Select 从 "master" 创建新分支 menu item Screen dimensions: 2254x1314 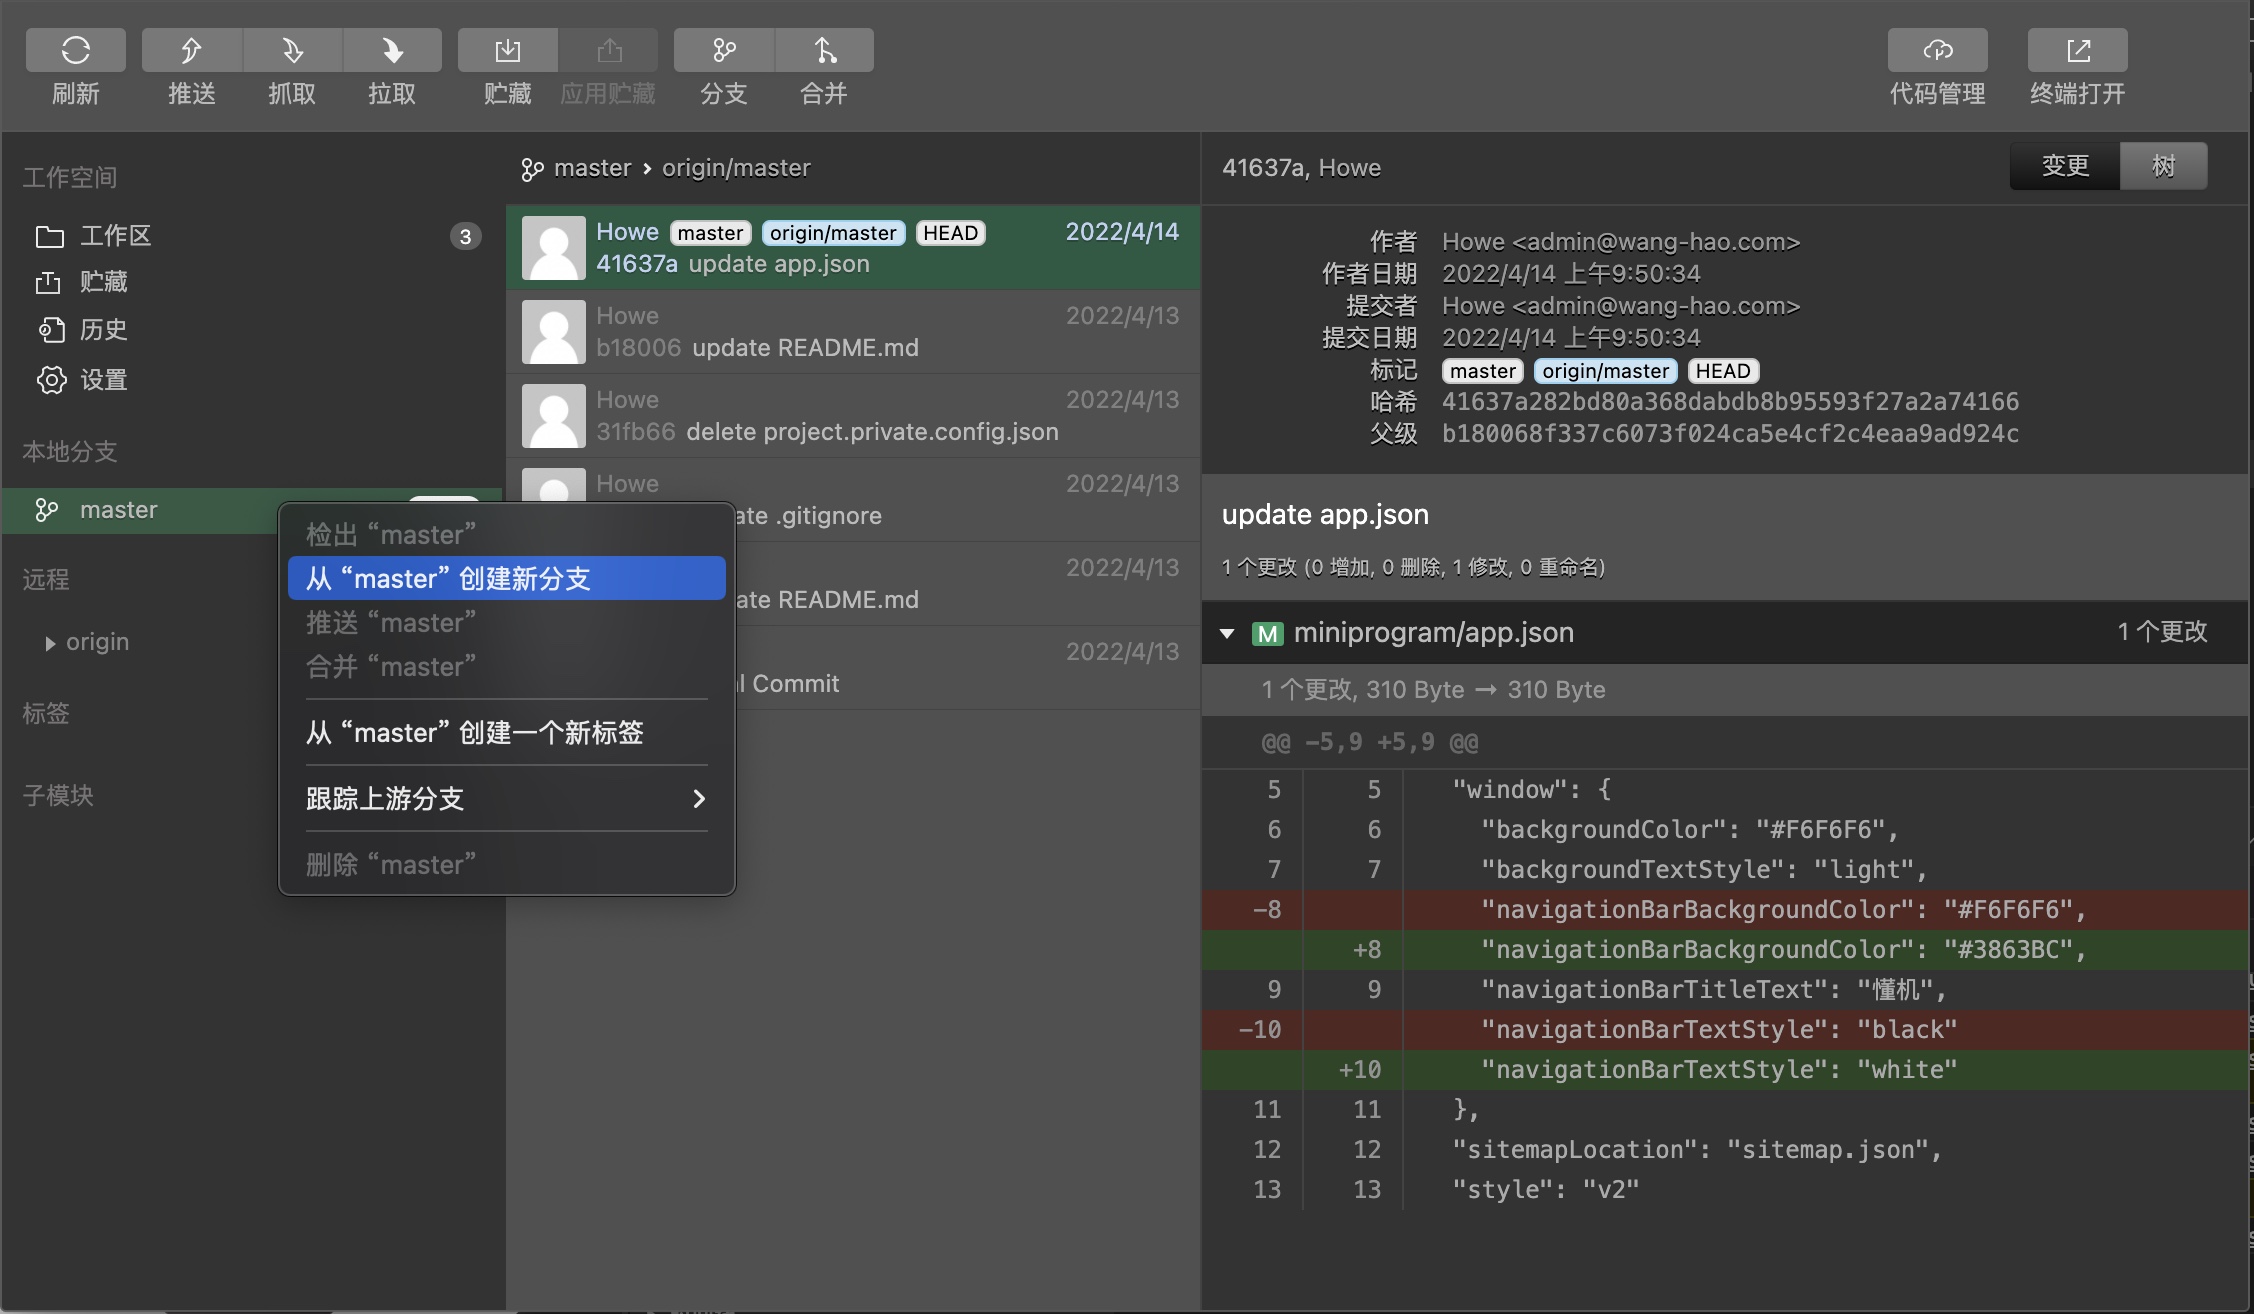(507, 578)
